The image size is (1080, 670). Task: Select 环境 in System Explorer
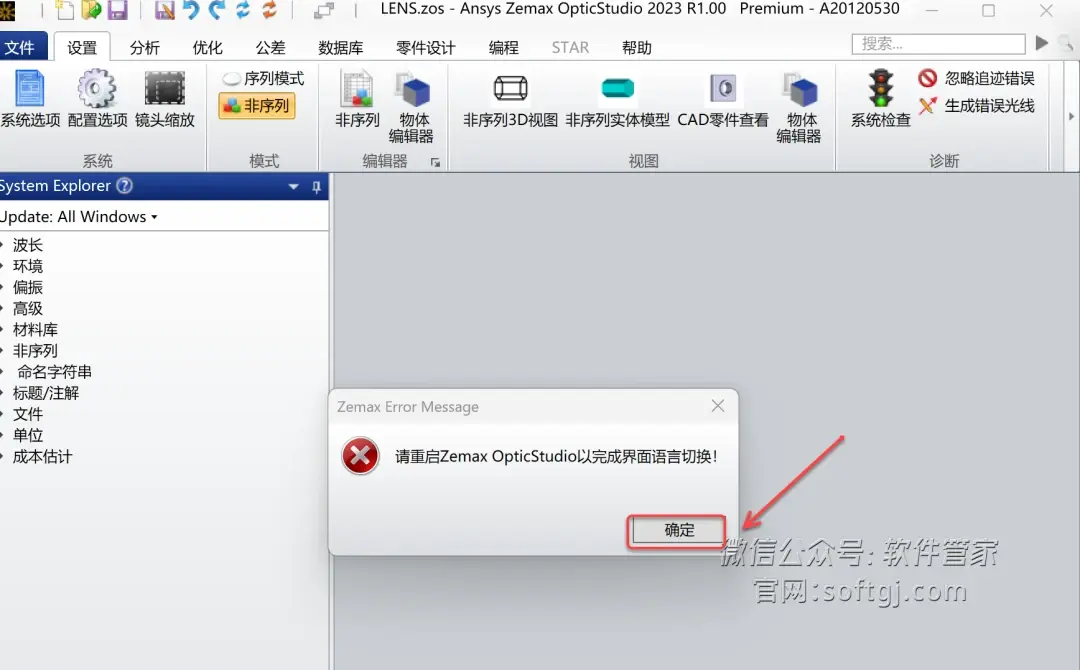[28, 266]
